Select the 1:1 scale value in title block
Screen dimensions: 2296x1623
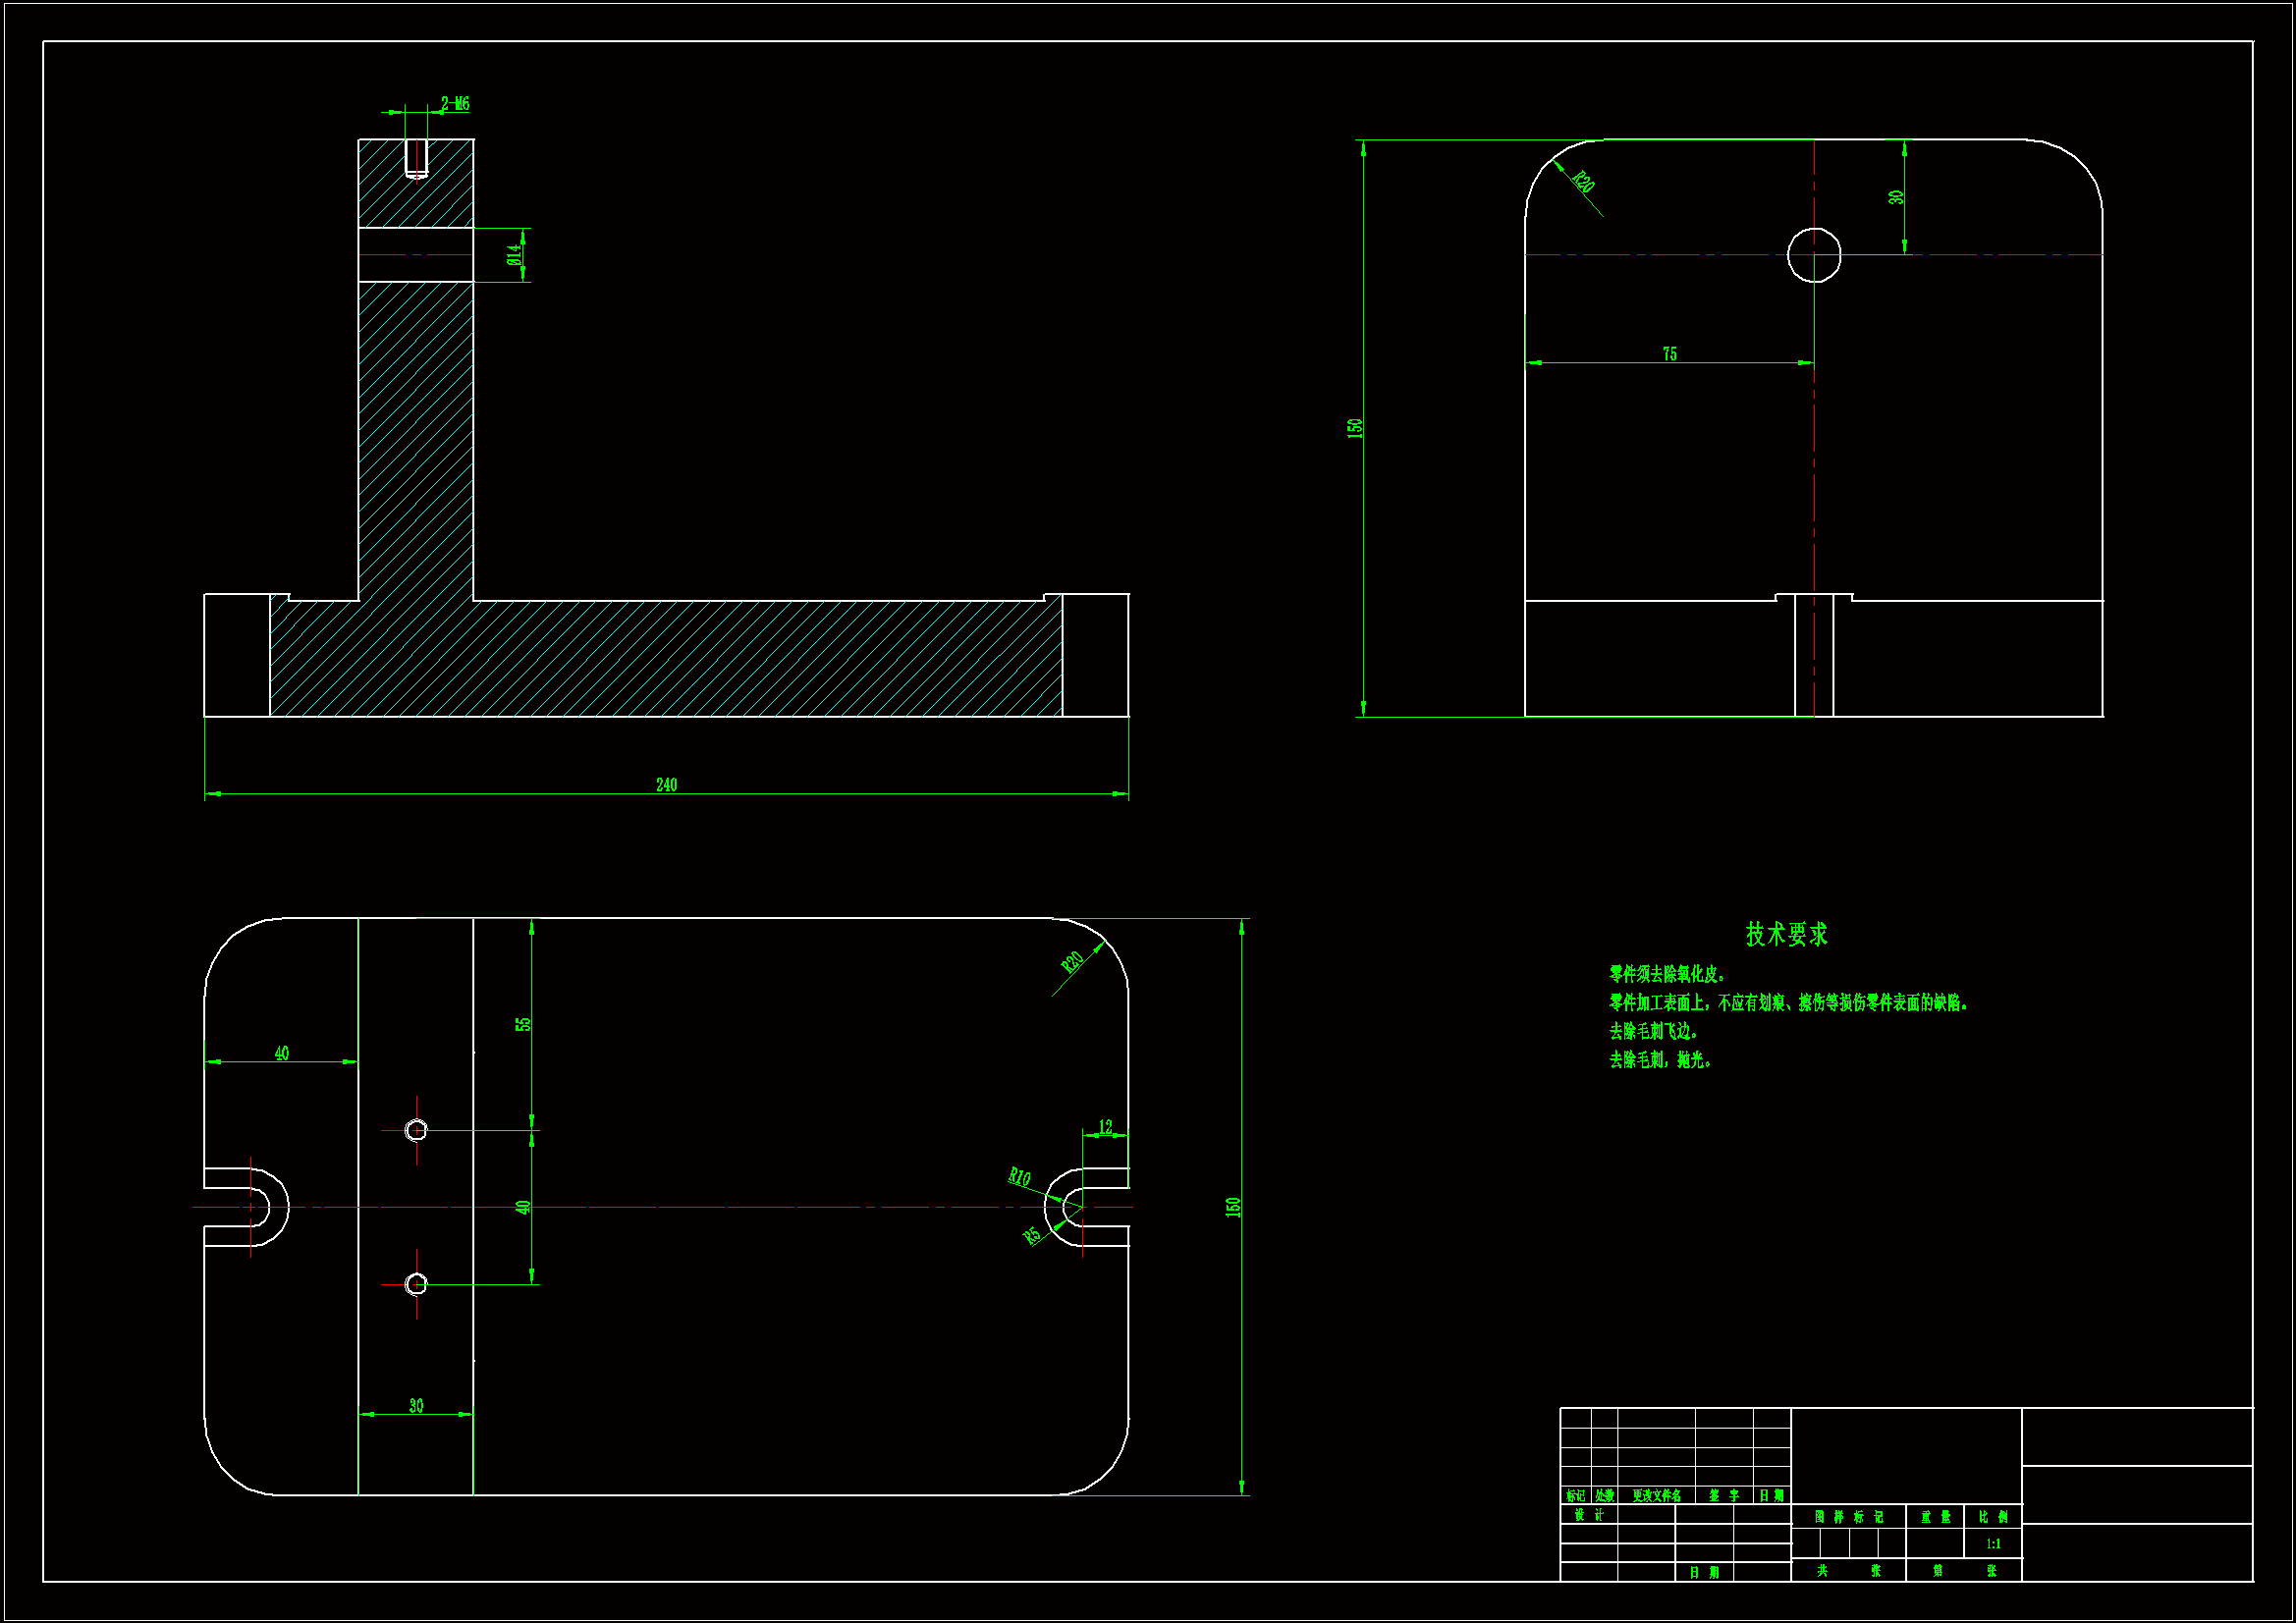tap(1993, 1544)
